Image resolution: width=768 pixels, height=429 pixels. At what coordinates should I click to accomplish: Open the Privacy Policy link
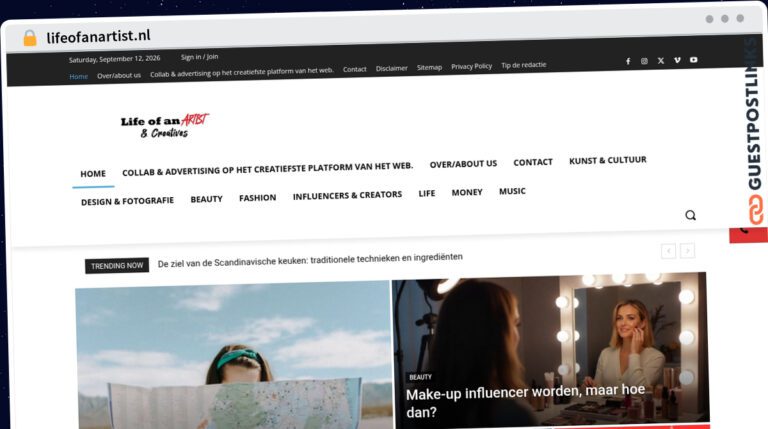(471, 66)
